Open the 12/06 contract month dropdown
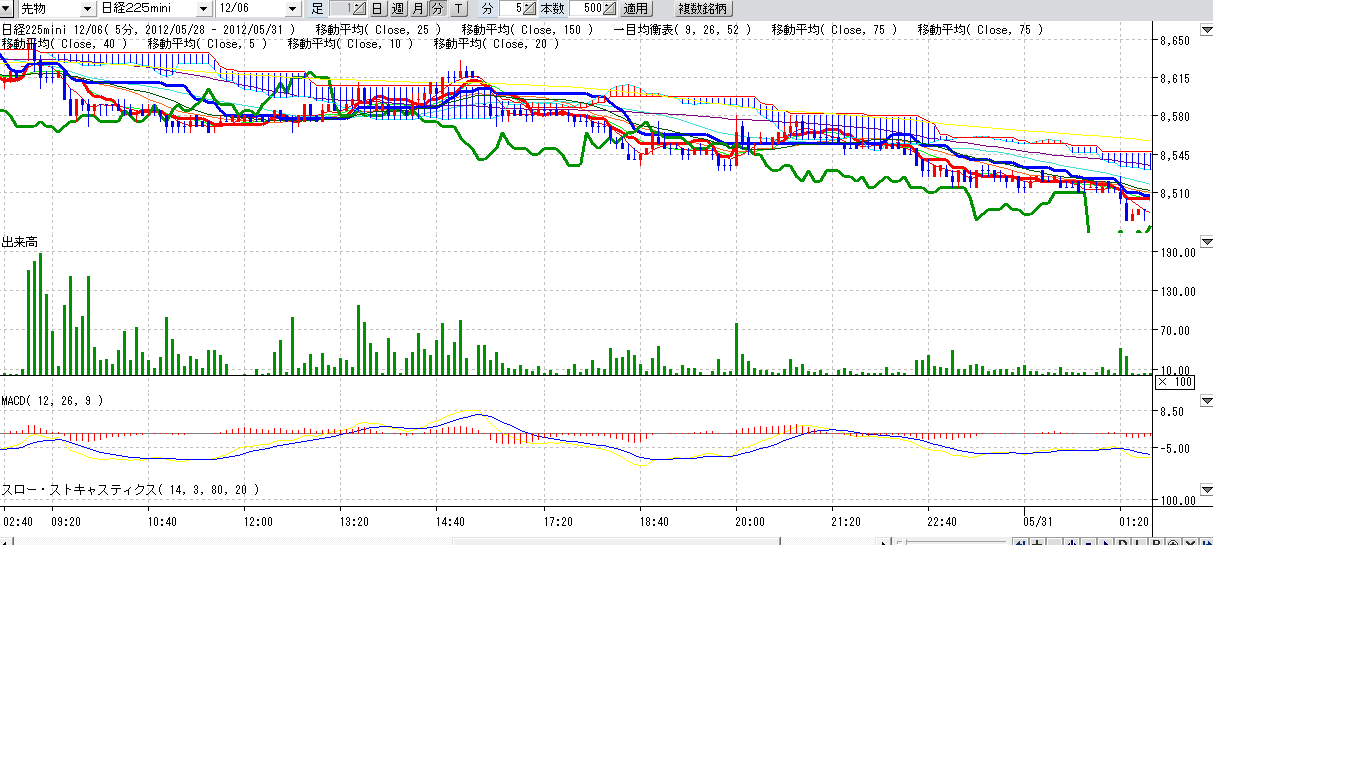 coord(291,9)
